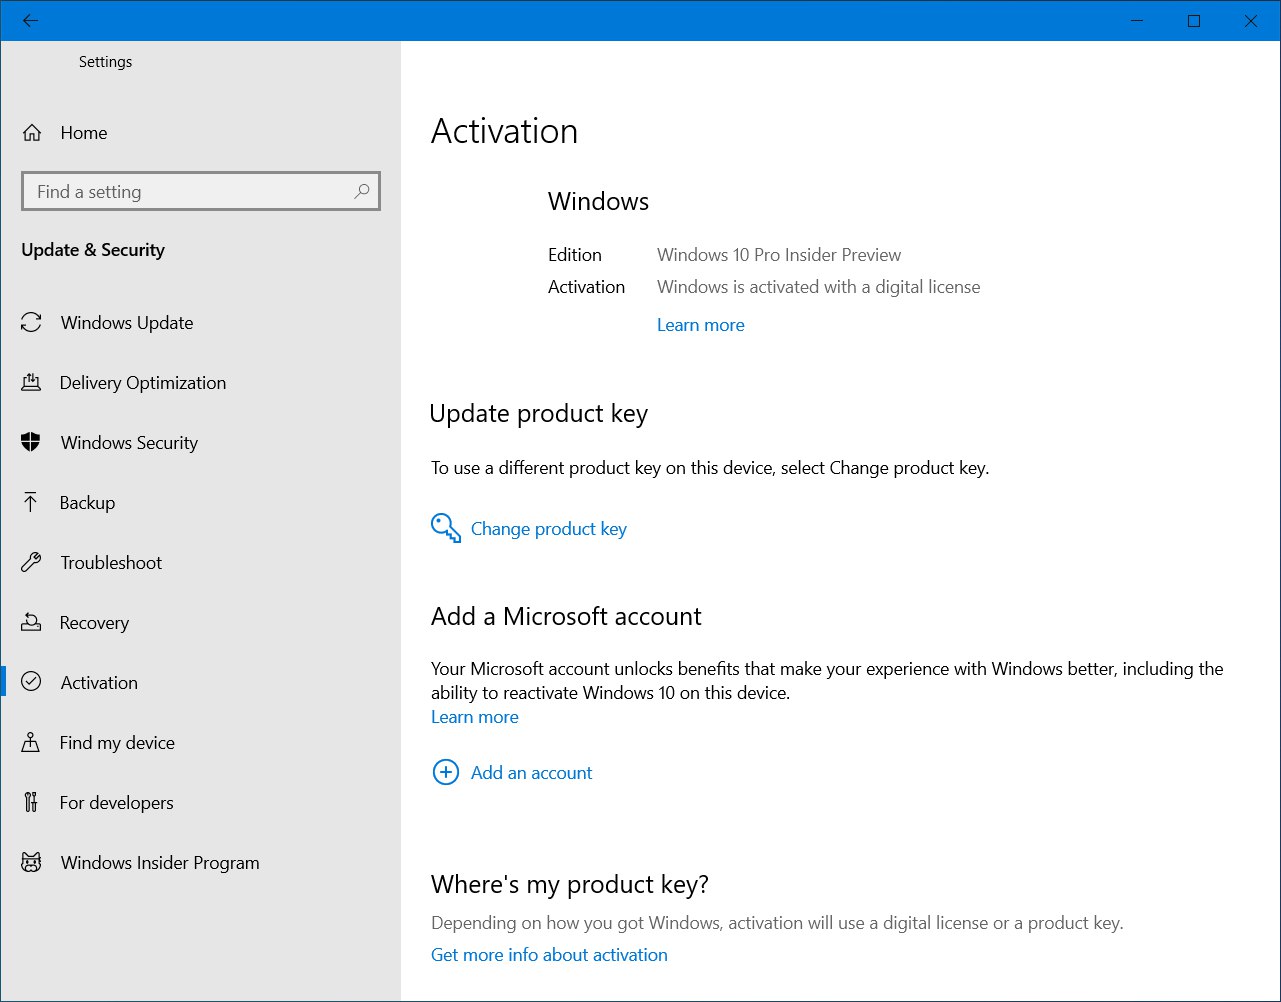Click Learn more under Microsoft account description
Viewport: 1281px width, 1002px height.
[475, 717]
